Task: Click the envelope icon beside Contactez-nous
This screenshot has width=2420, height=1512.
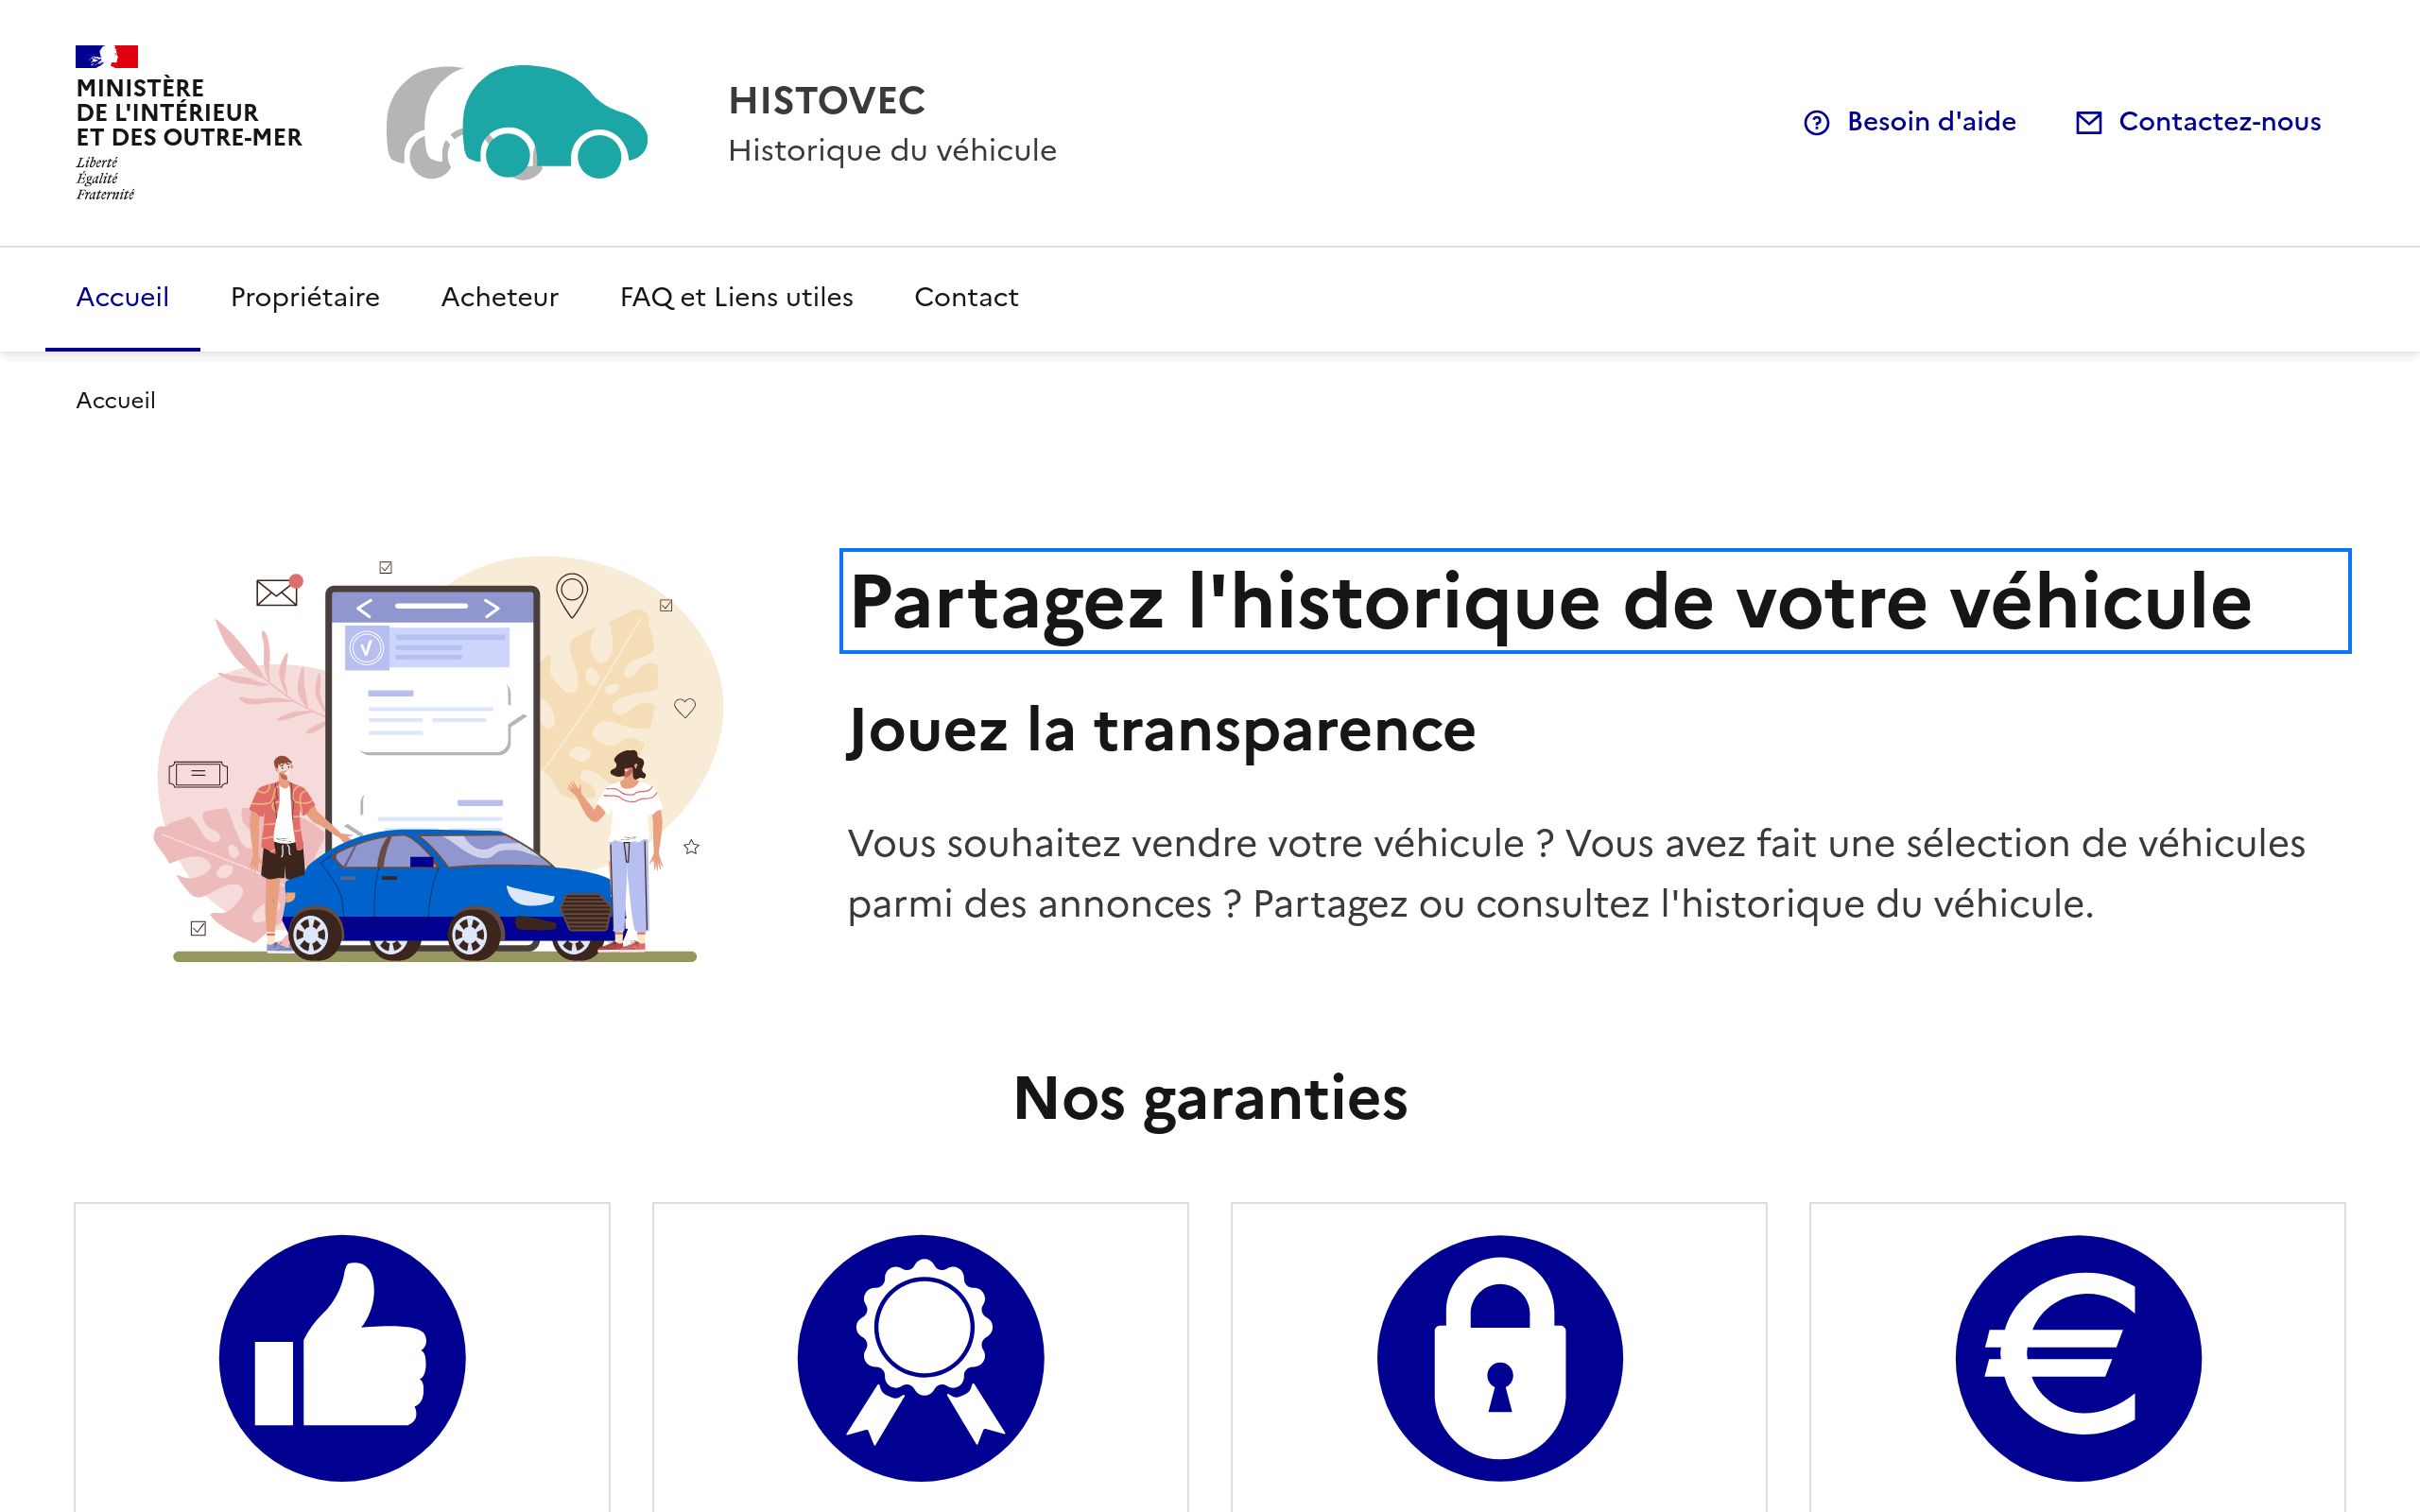Action: [x=2088, y=122]
